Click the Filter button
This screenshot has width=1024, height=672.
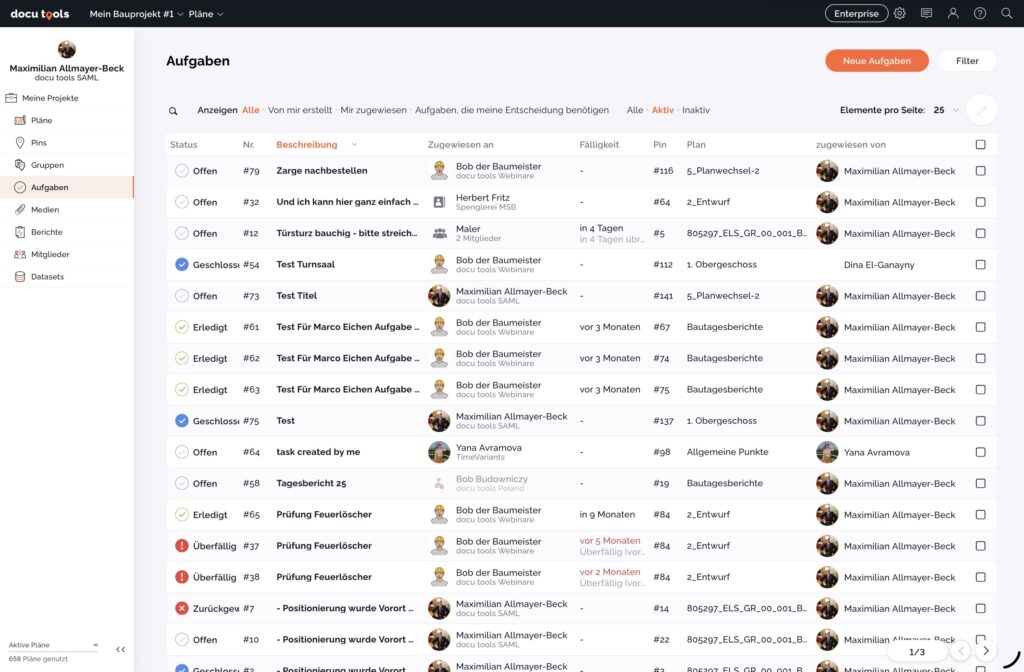coord(967,61)
